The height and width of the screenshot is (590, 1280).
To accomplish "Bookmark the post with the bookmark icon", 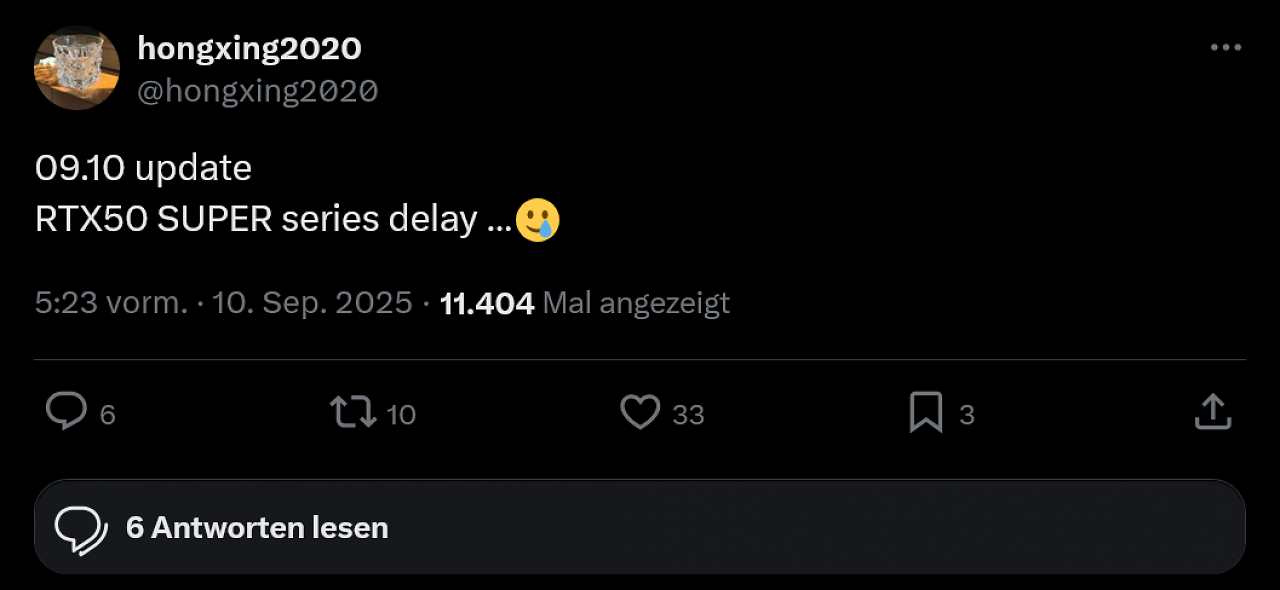I will pos(926,412).
